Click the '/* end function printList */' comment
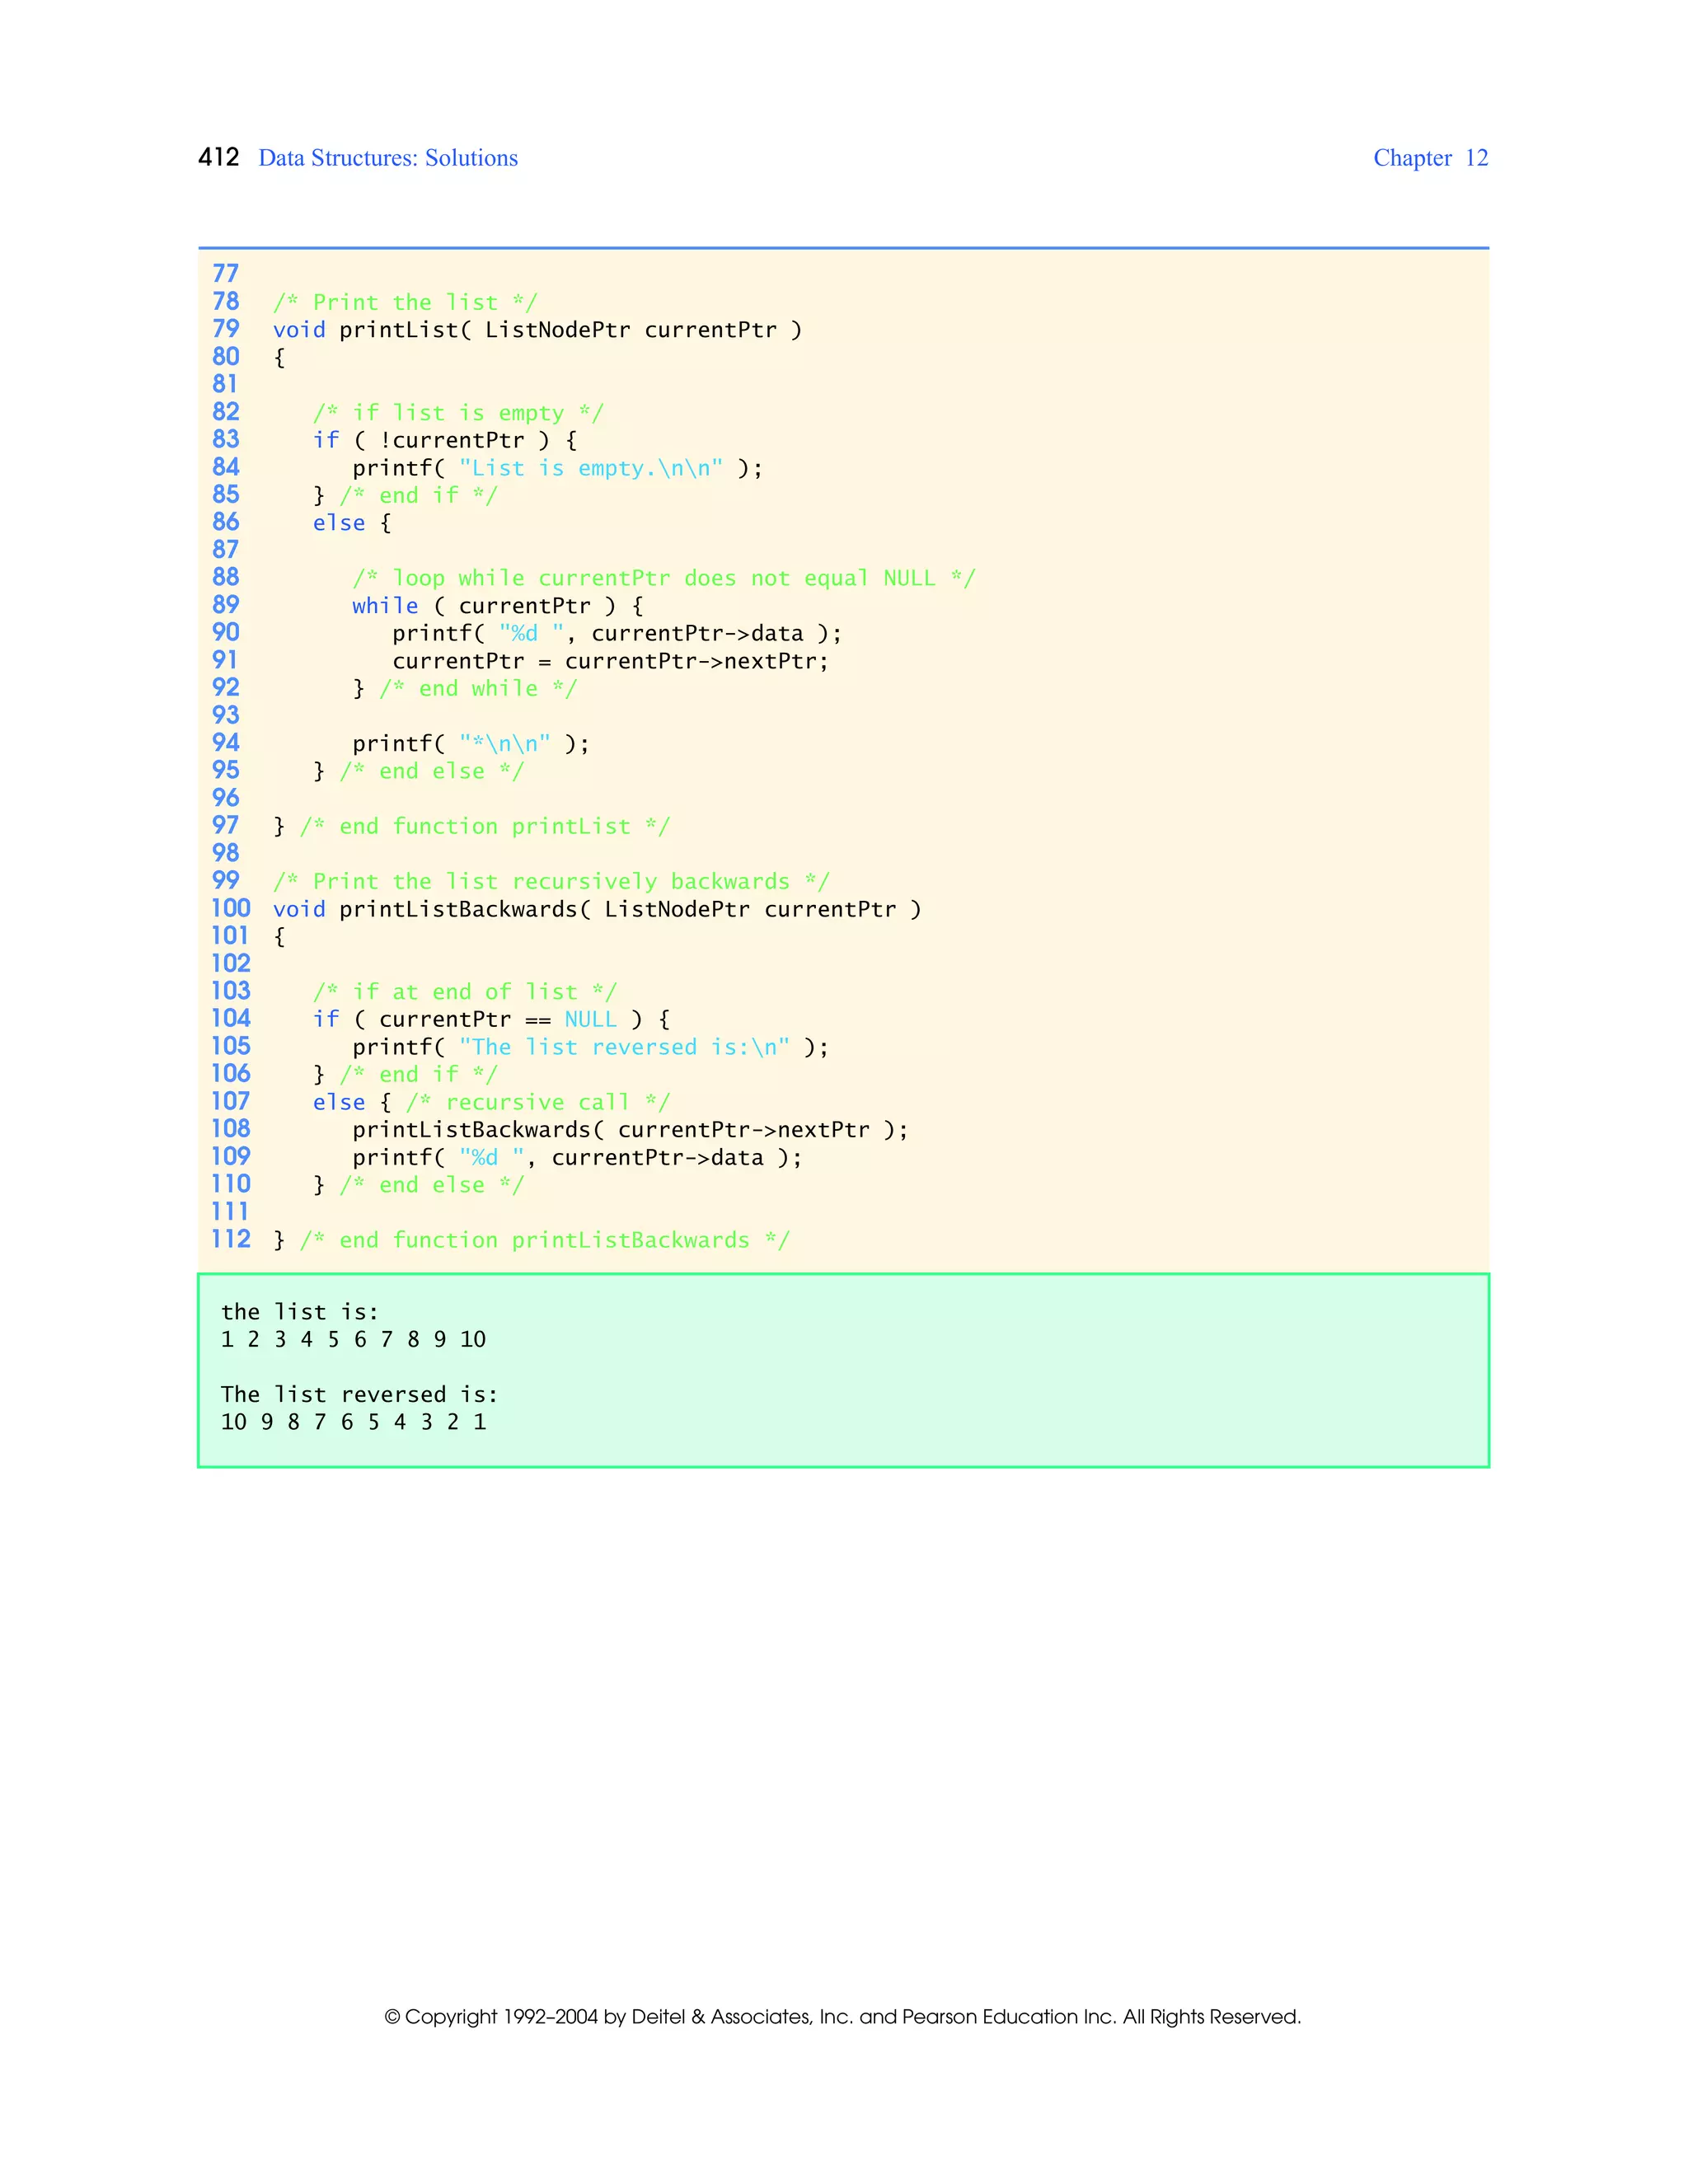Screen dimensions: 1688x2184 click(485, 827)
